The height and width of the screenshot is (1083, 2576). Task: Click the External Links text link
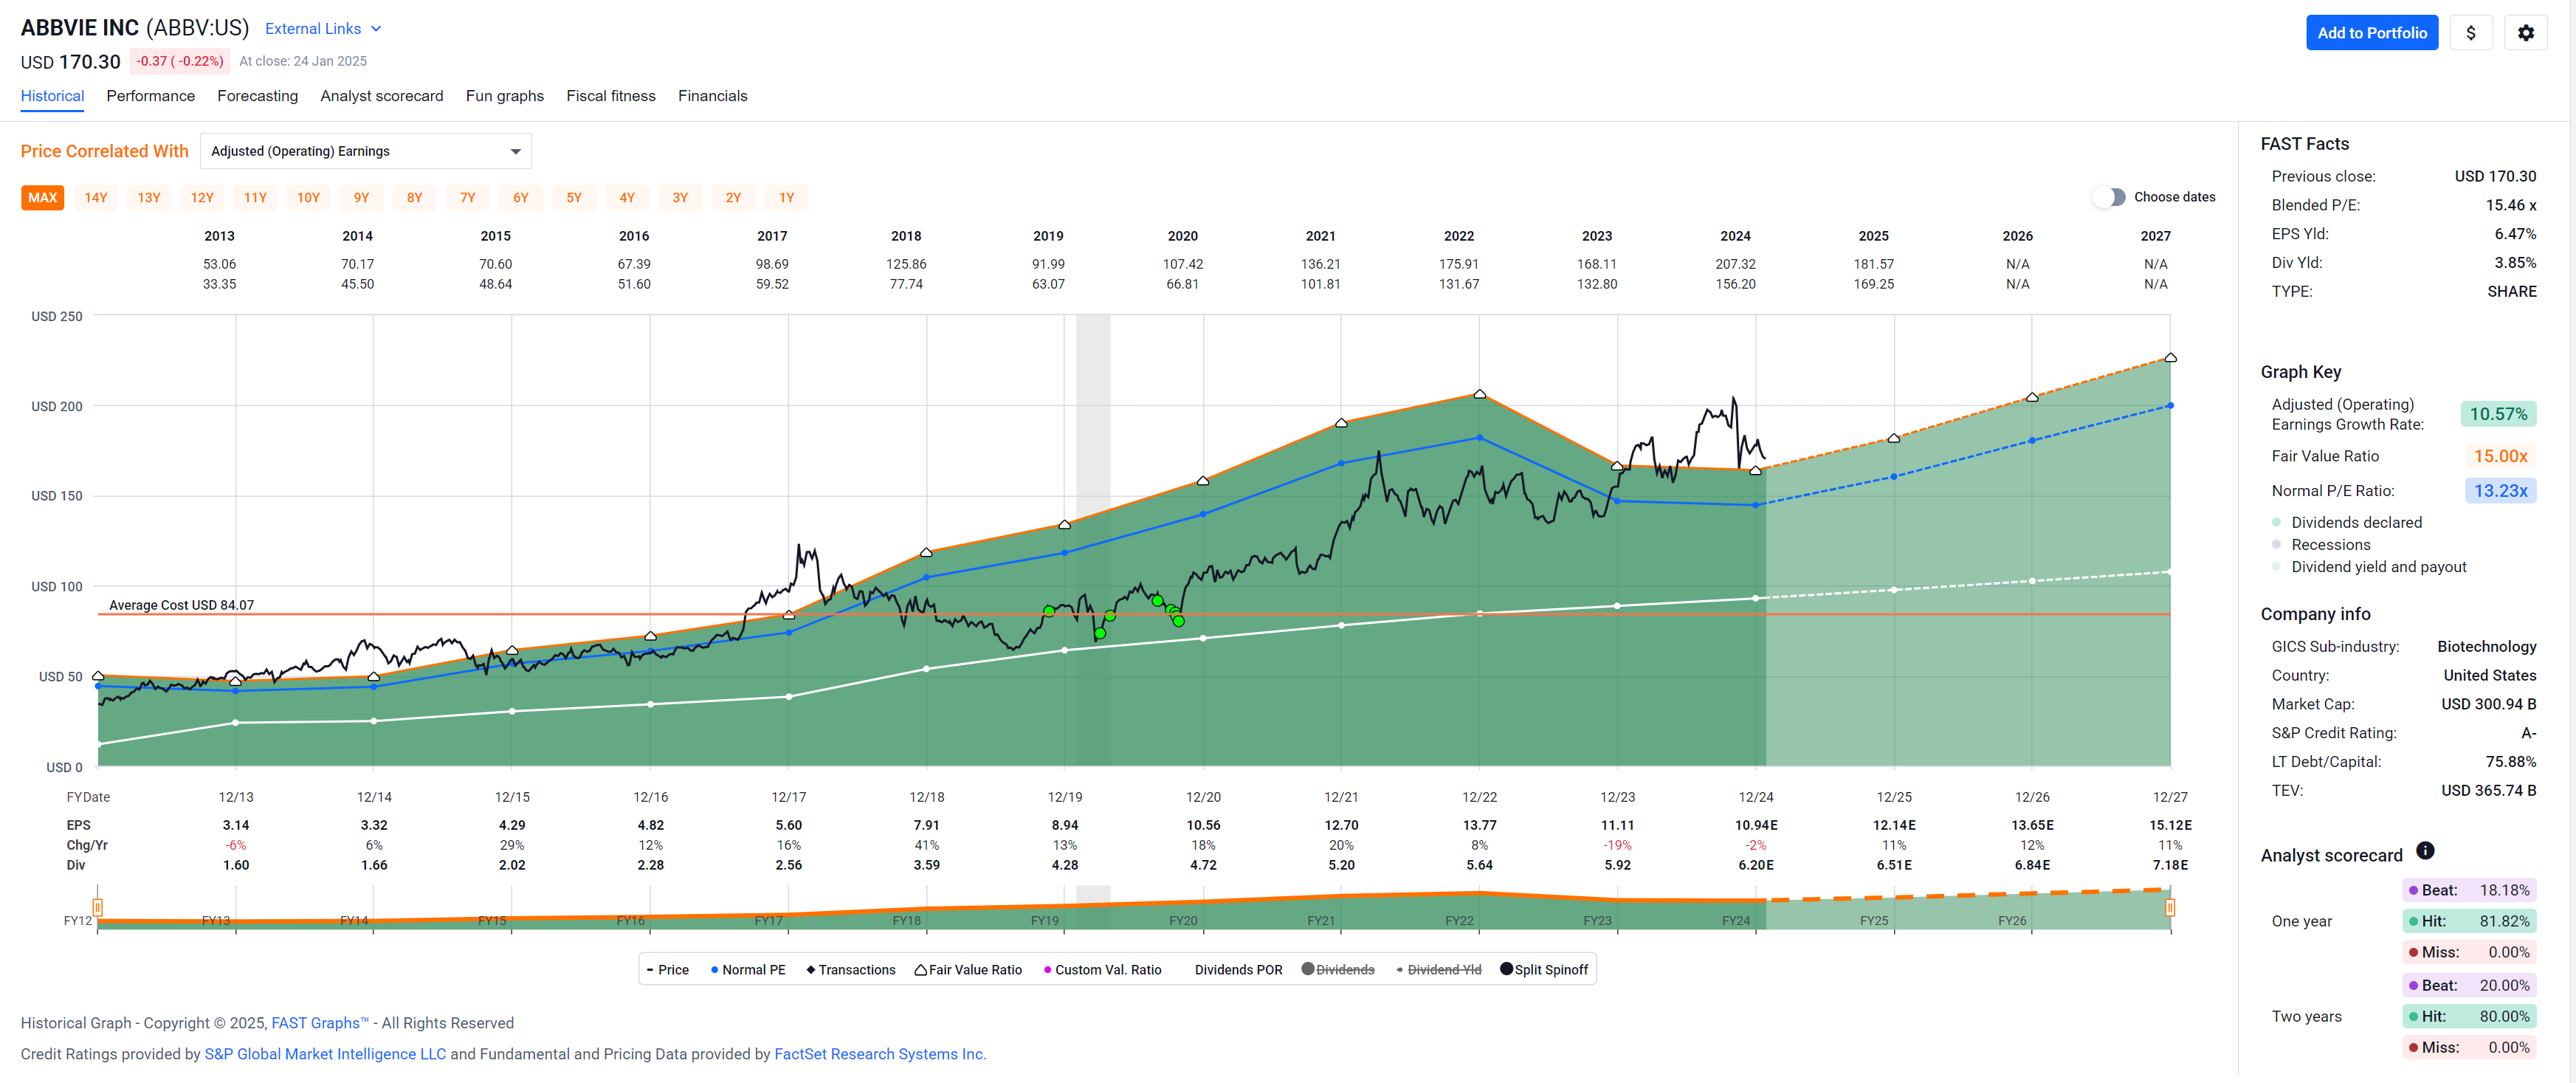click(313, 29)
